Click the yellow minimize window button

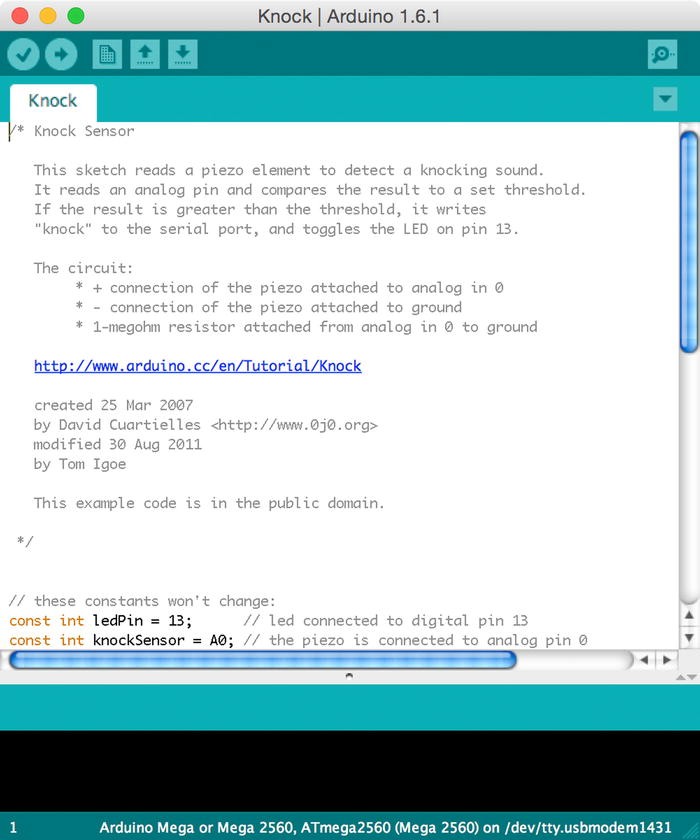coord(48,16)
